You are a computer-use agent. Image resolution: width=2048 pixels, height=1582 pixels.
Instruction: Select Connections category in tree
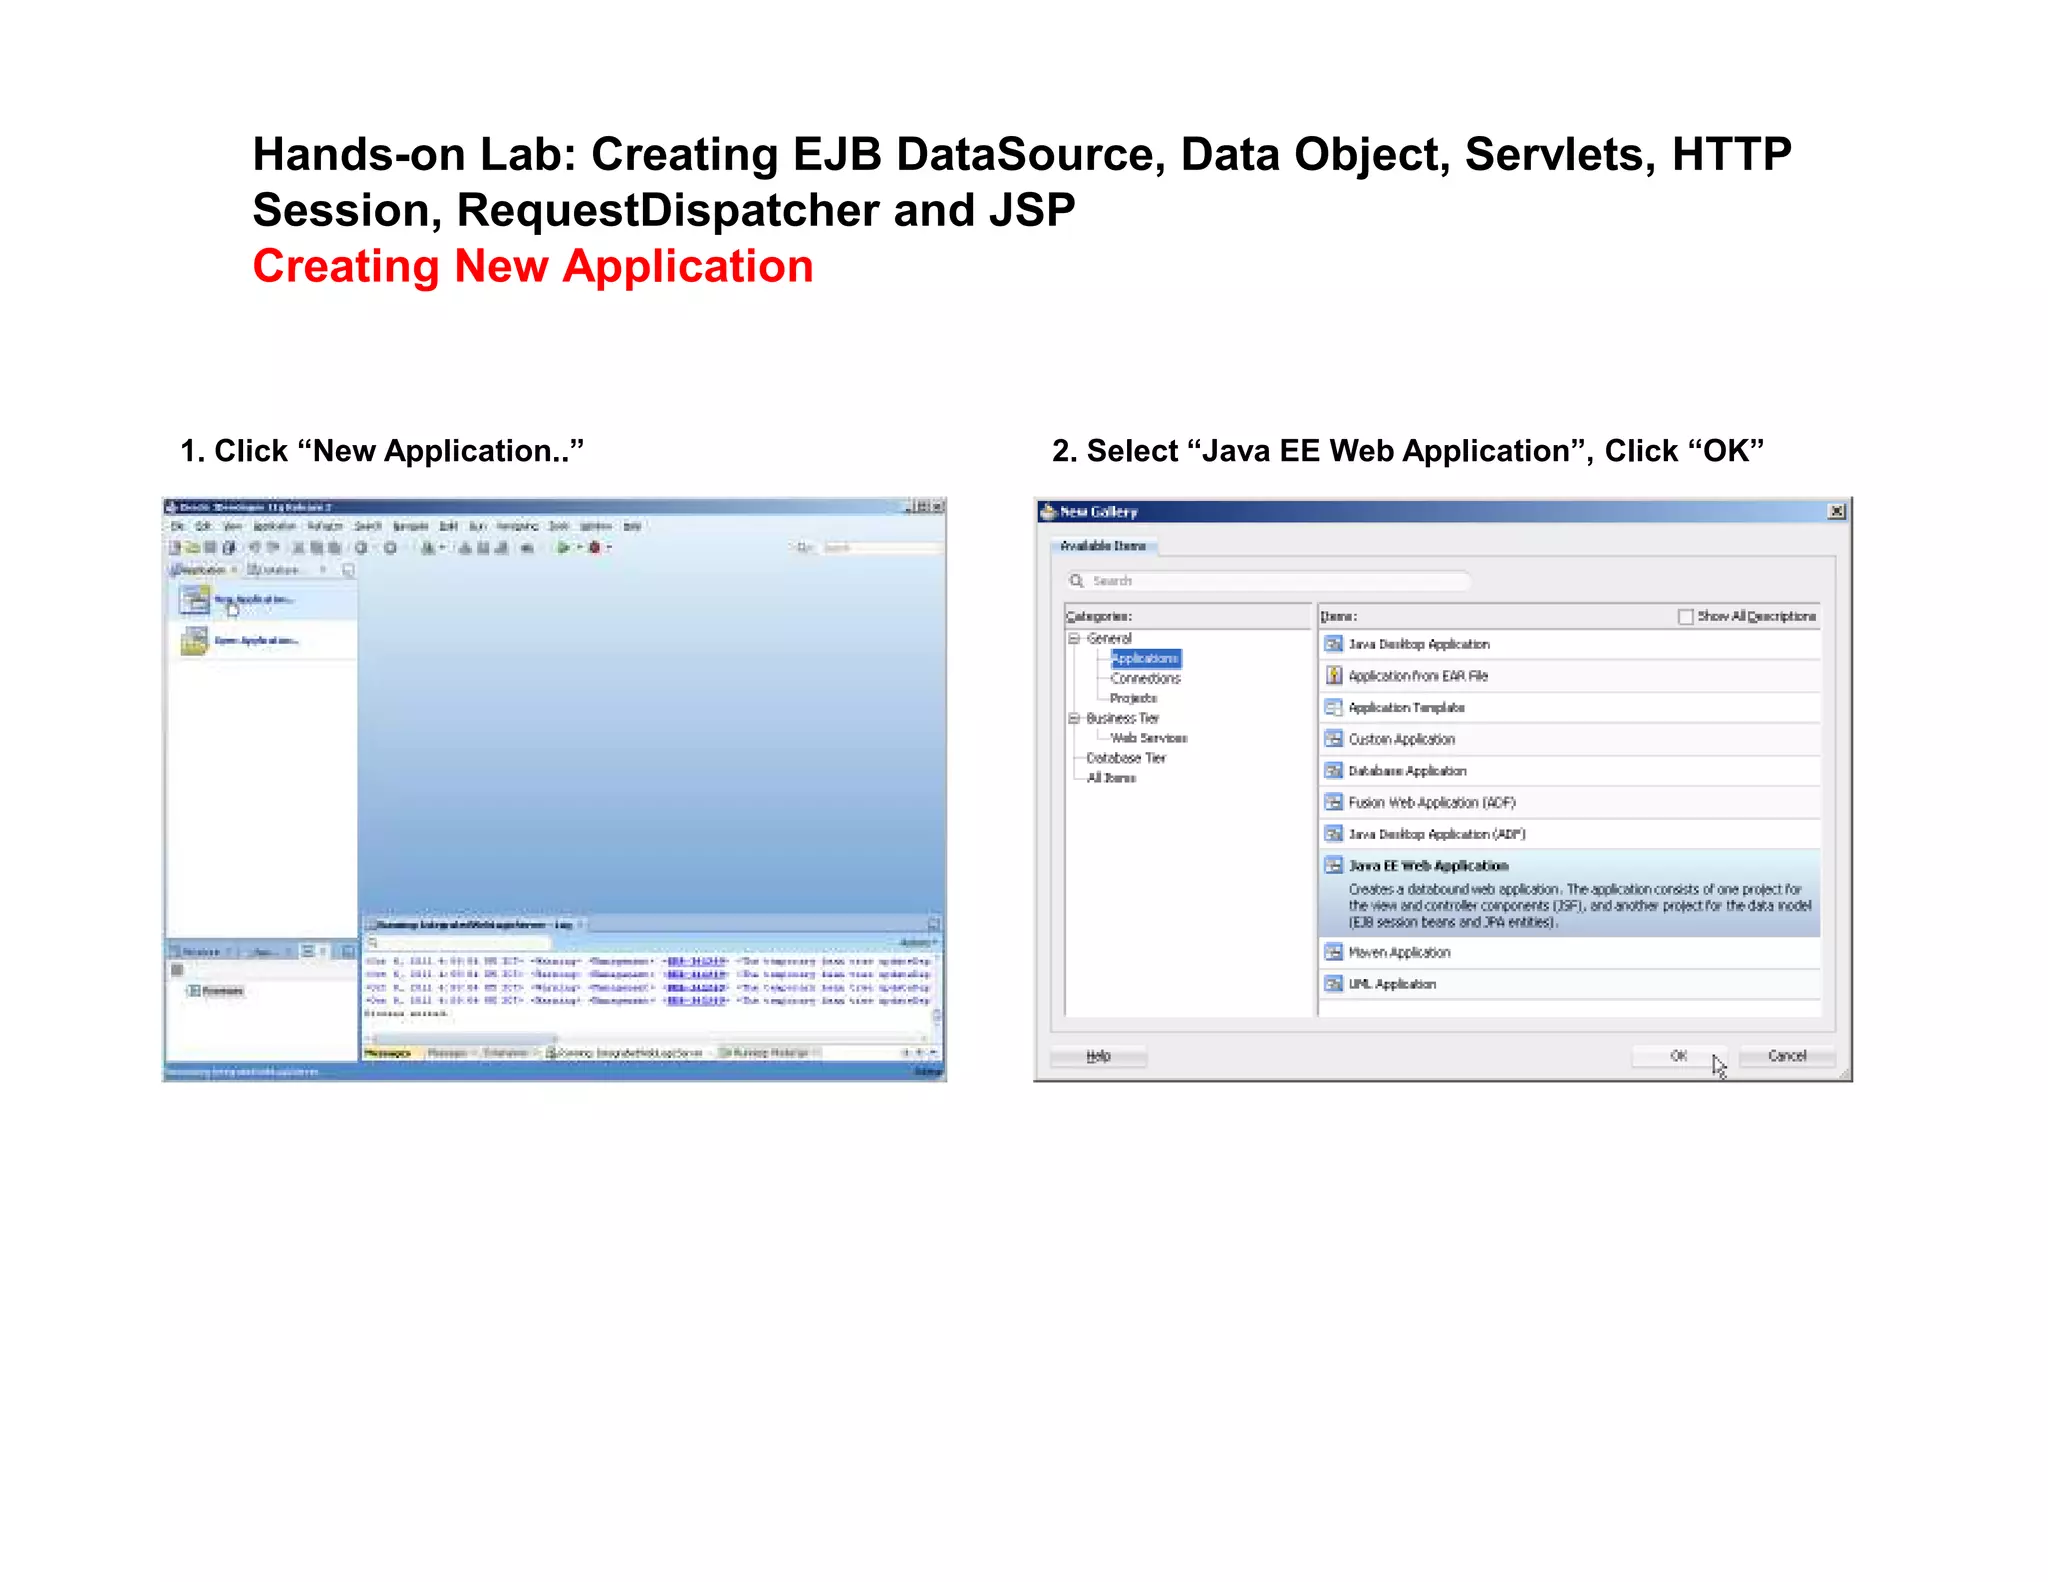1146,678
